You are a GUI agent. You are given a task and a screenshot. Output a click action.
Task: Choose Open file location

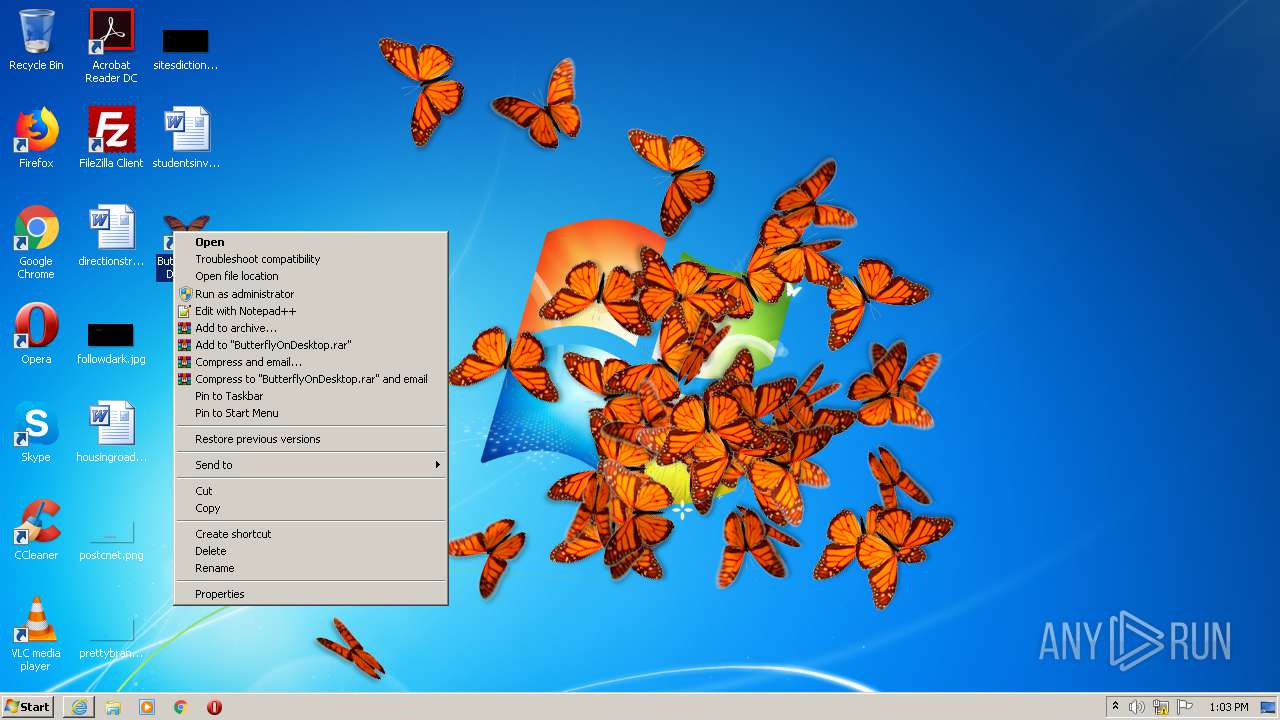pyautogui.click(x=311, y=276)
